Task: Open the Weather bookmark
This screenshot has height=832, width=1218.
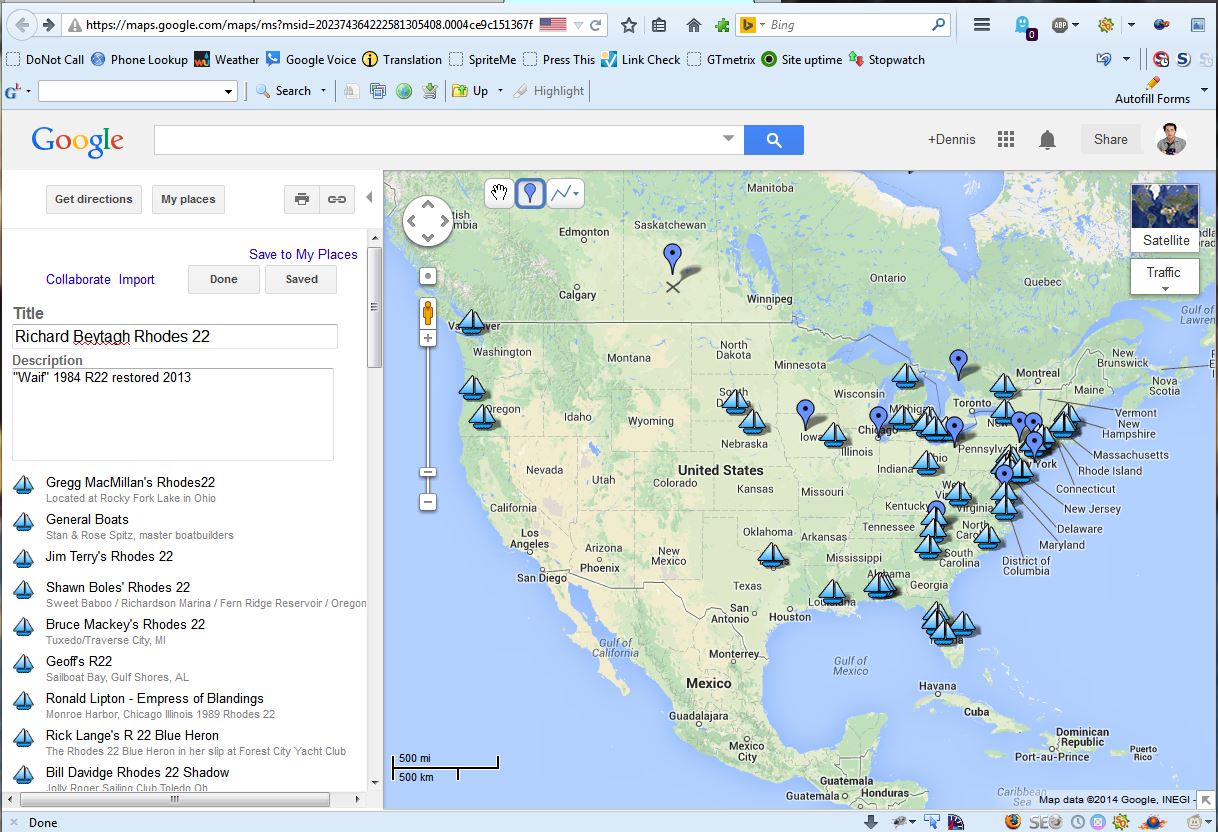Action: 227,60
